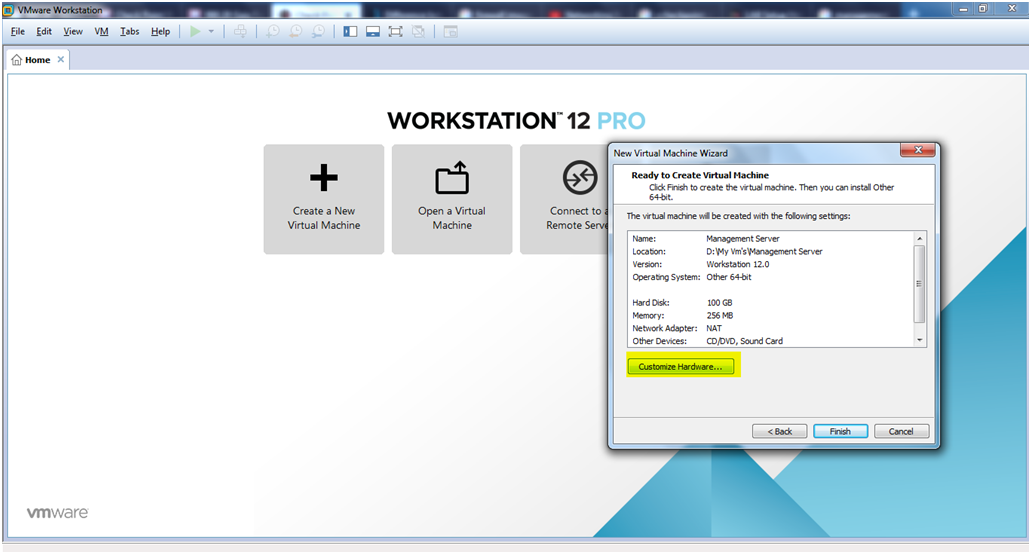This screenshot has width=1031, height=554.
Task: Click the settings list scroll up arrow
Action: (x=919, y=238)
